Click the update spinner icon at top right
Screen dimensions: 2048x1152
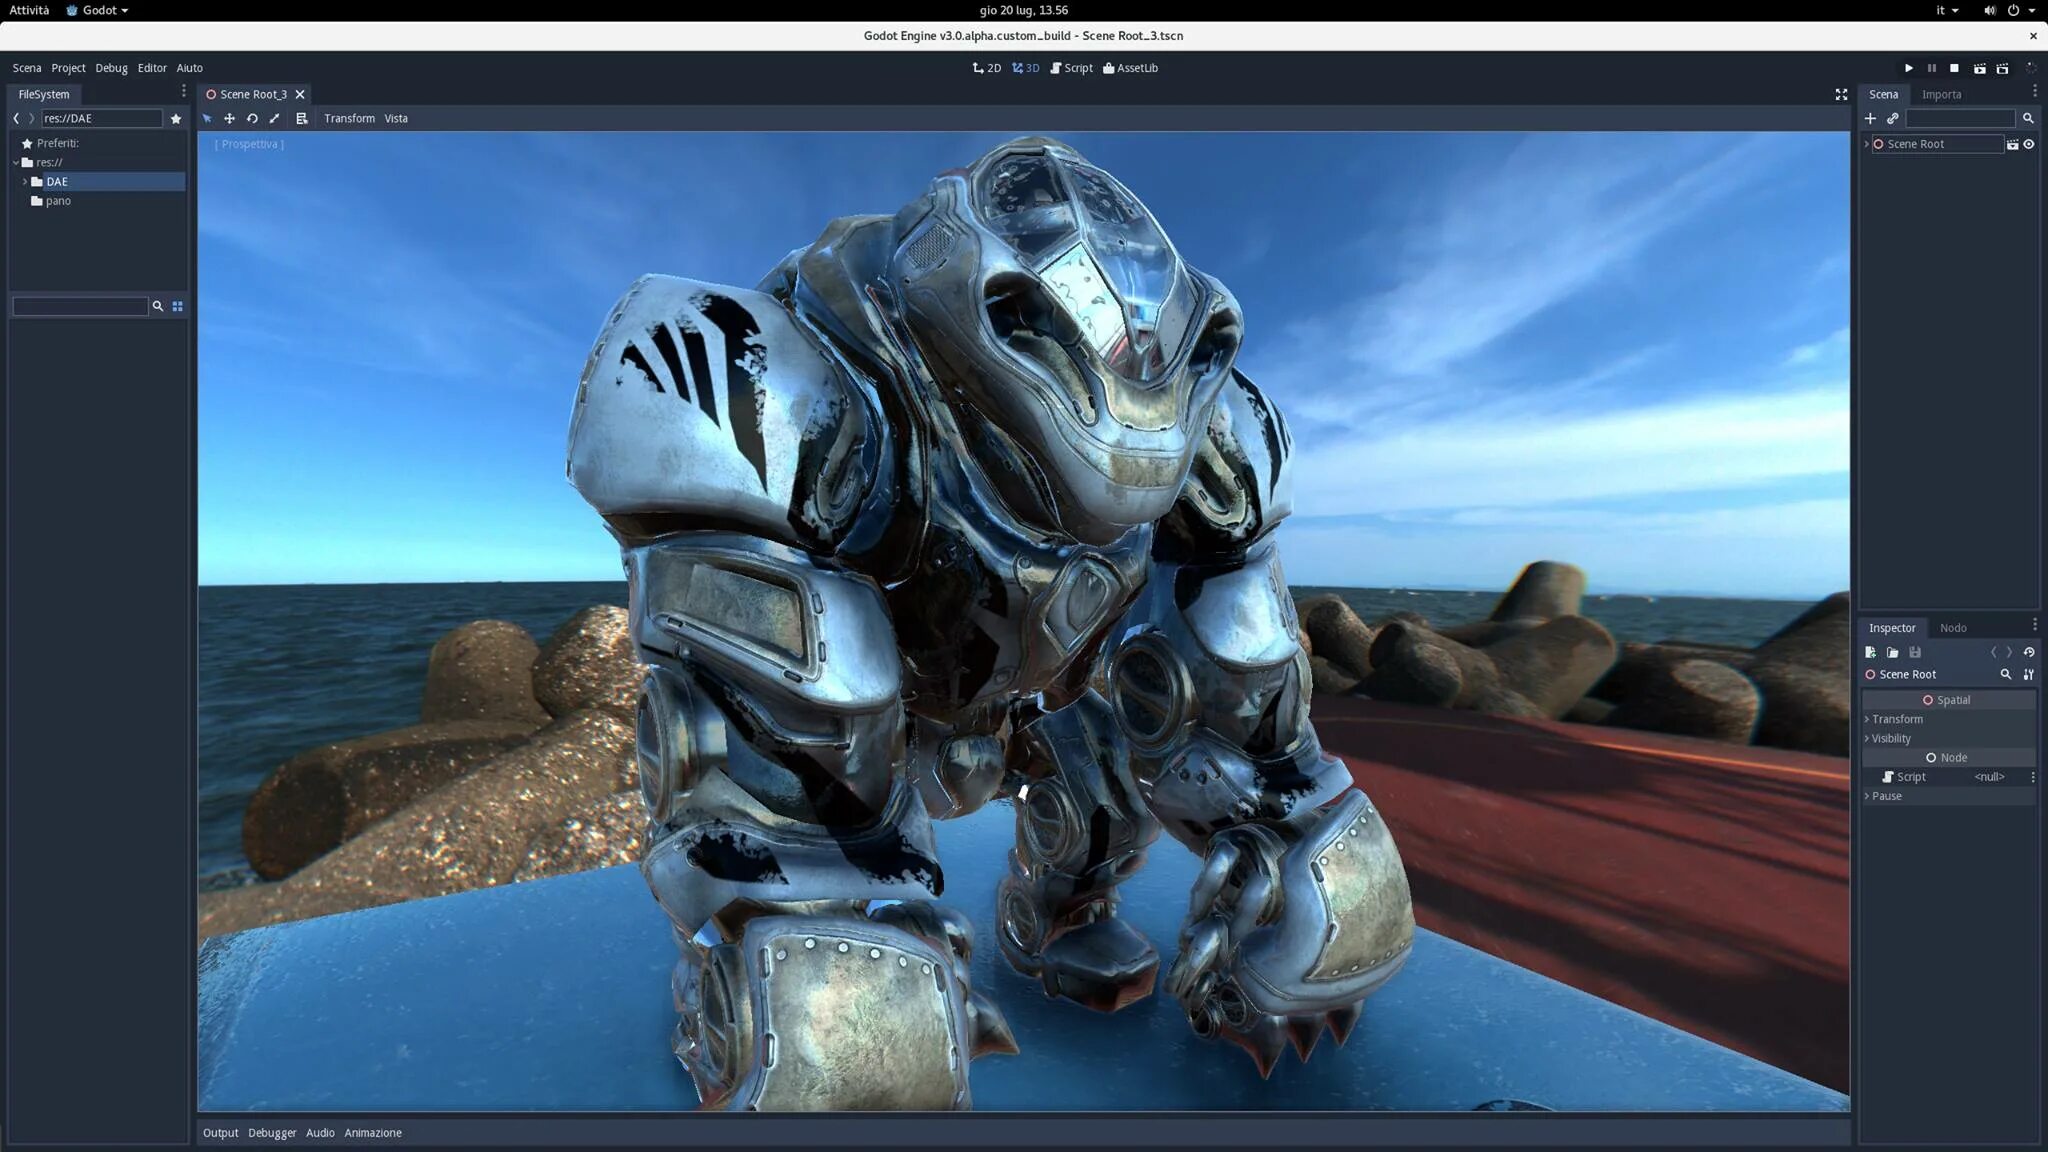[x=2030, y=68]
